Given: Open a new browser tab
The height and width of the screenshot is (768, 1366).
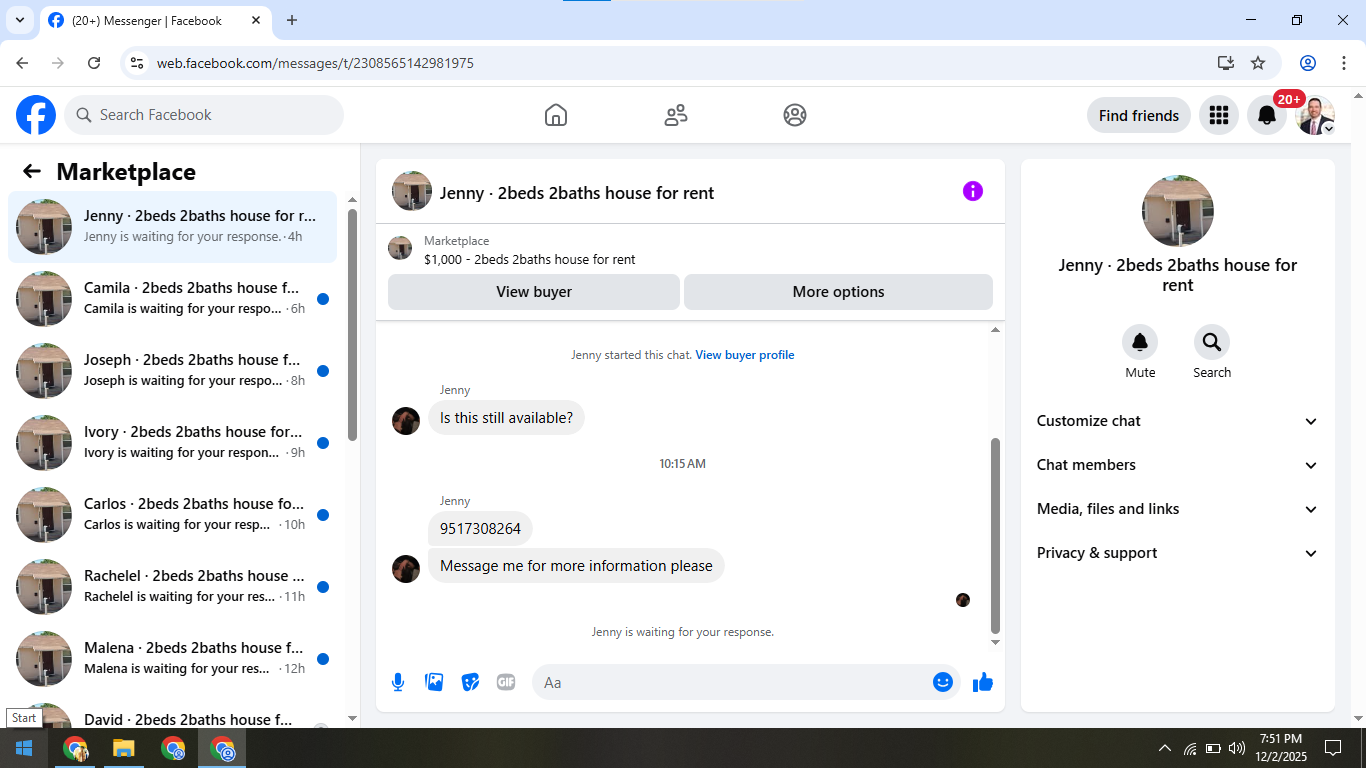Looking at the screenshot, I should 292,20.
